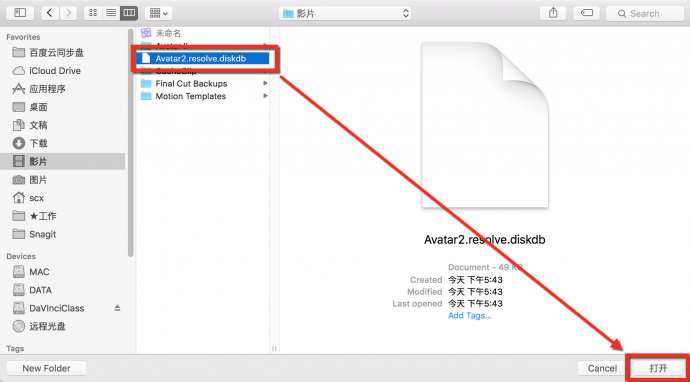Click the Add Tags… link

point(470,316)
